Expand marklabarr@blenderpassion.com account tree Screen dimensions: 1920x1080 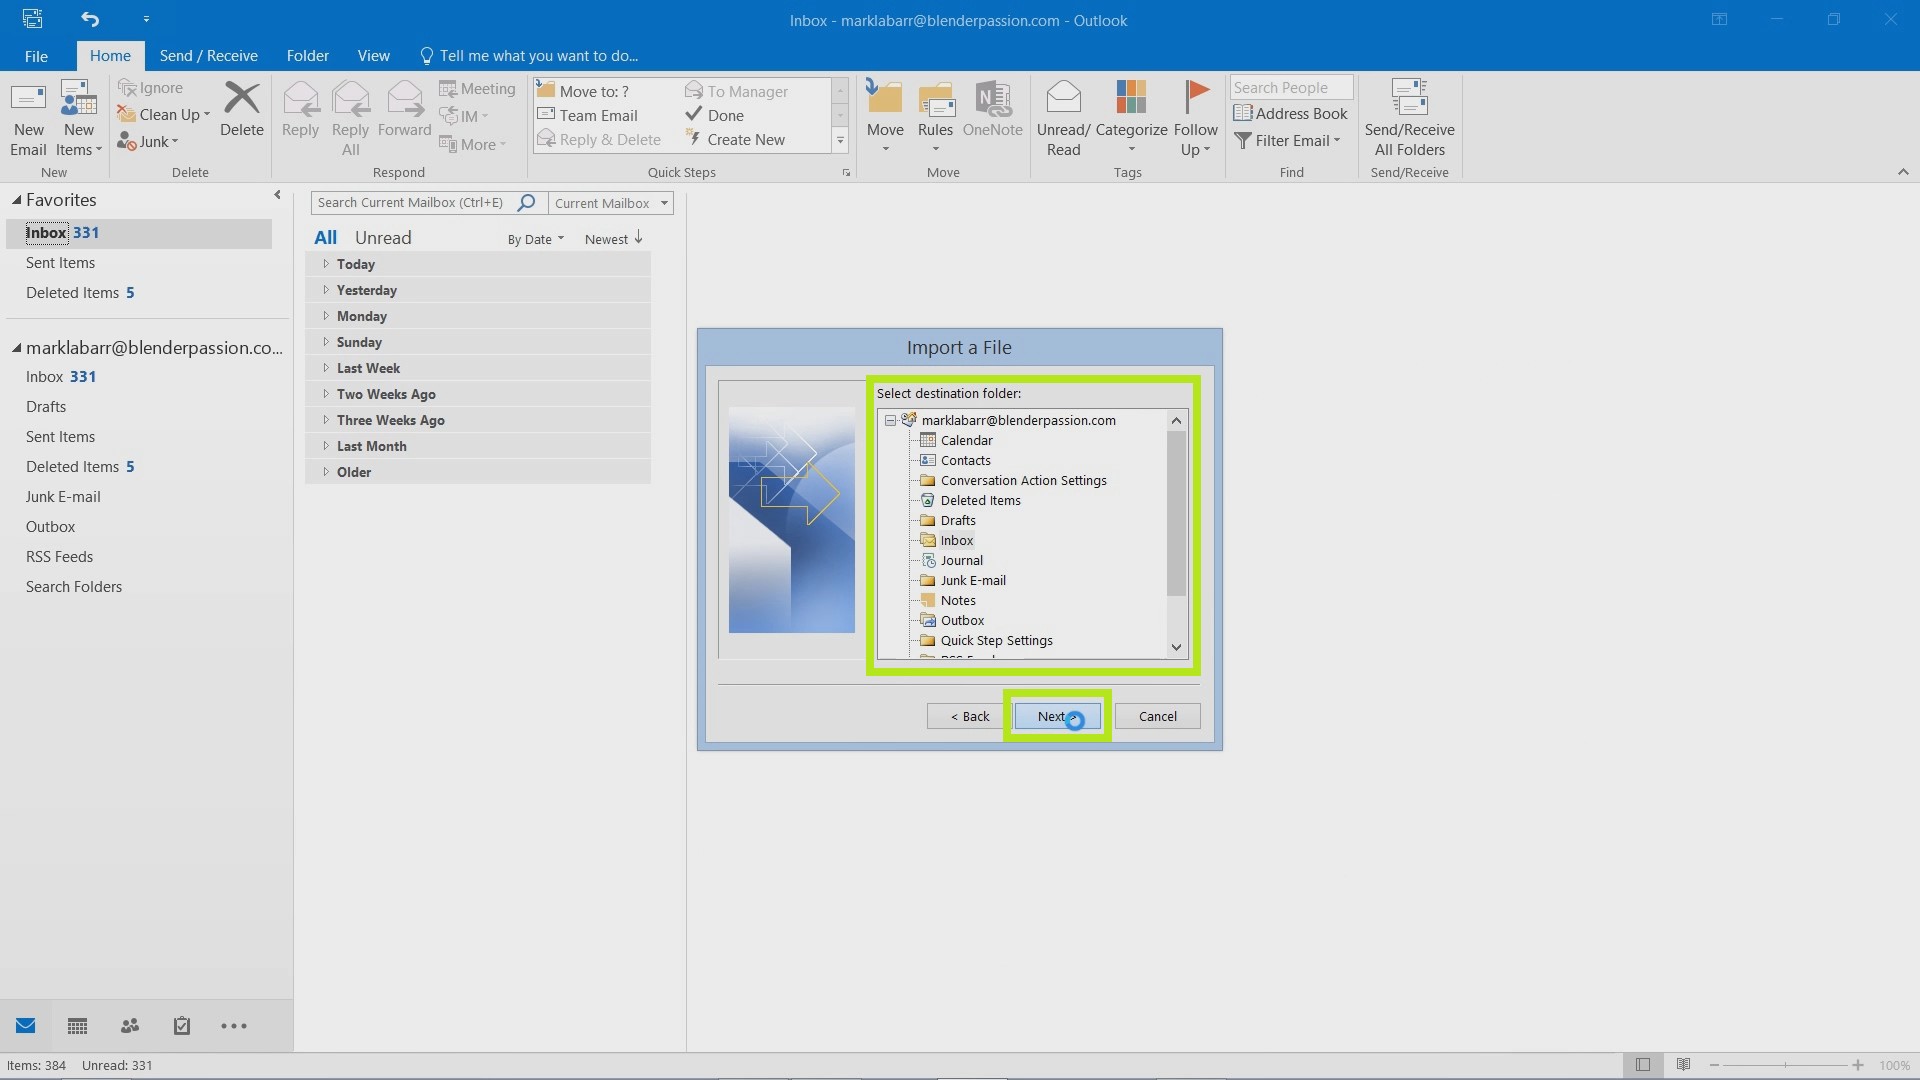891,419
